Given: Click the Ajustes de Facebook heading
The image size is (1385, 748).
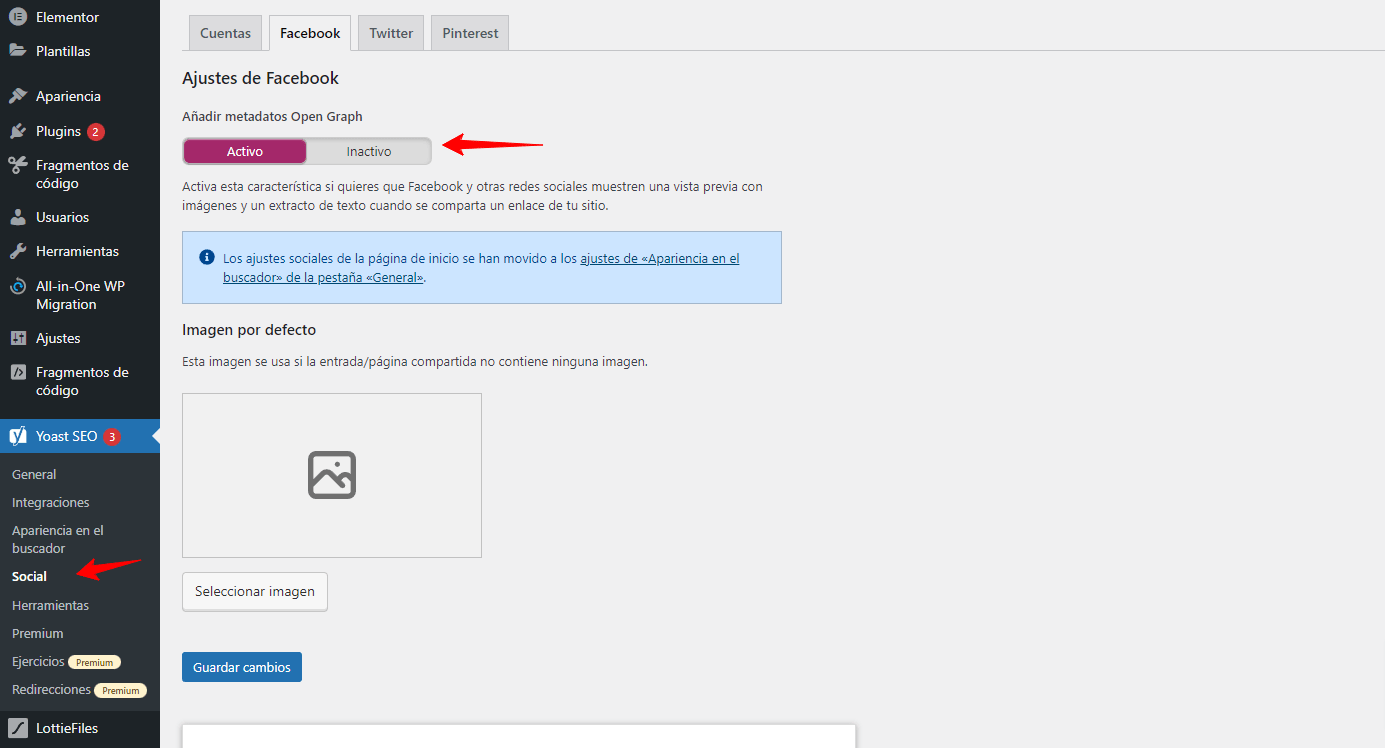Looking at the screenshot, I should [x=260, y=78].
